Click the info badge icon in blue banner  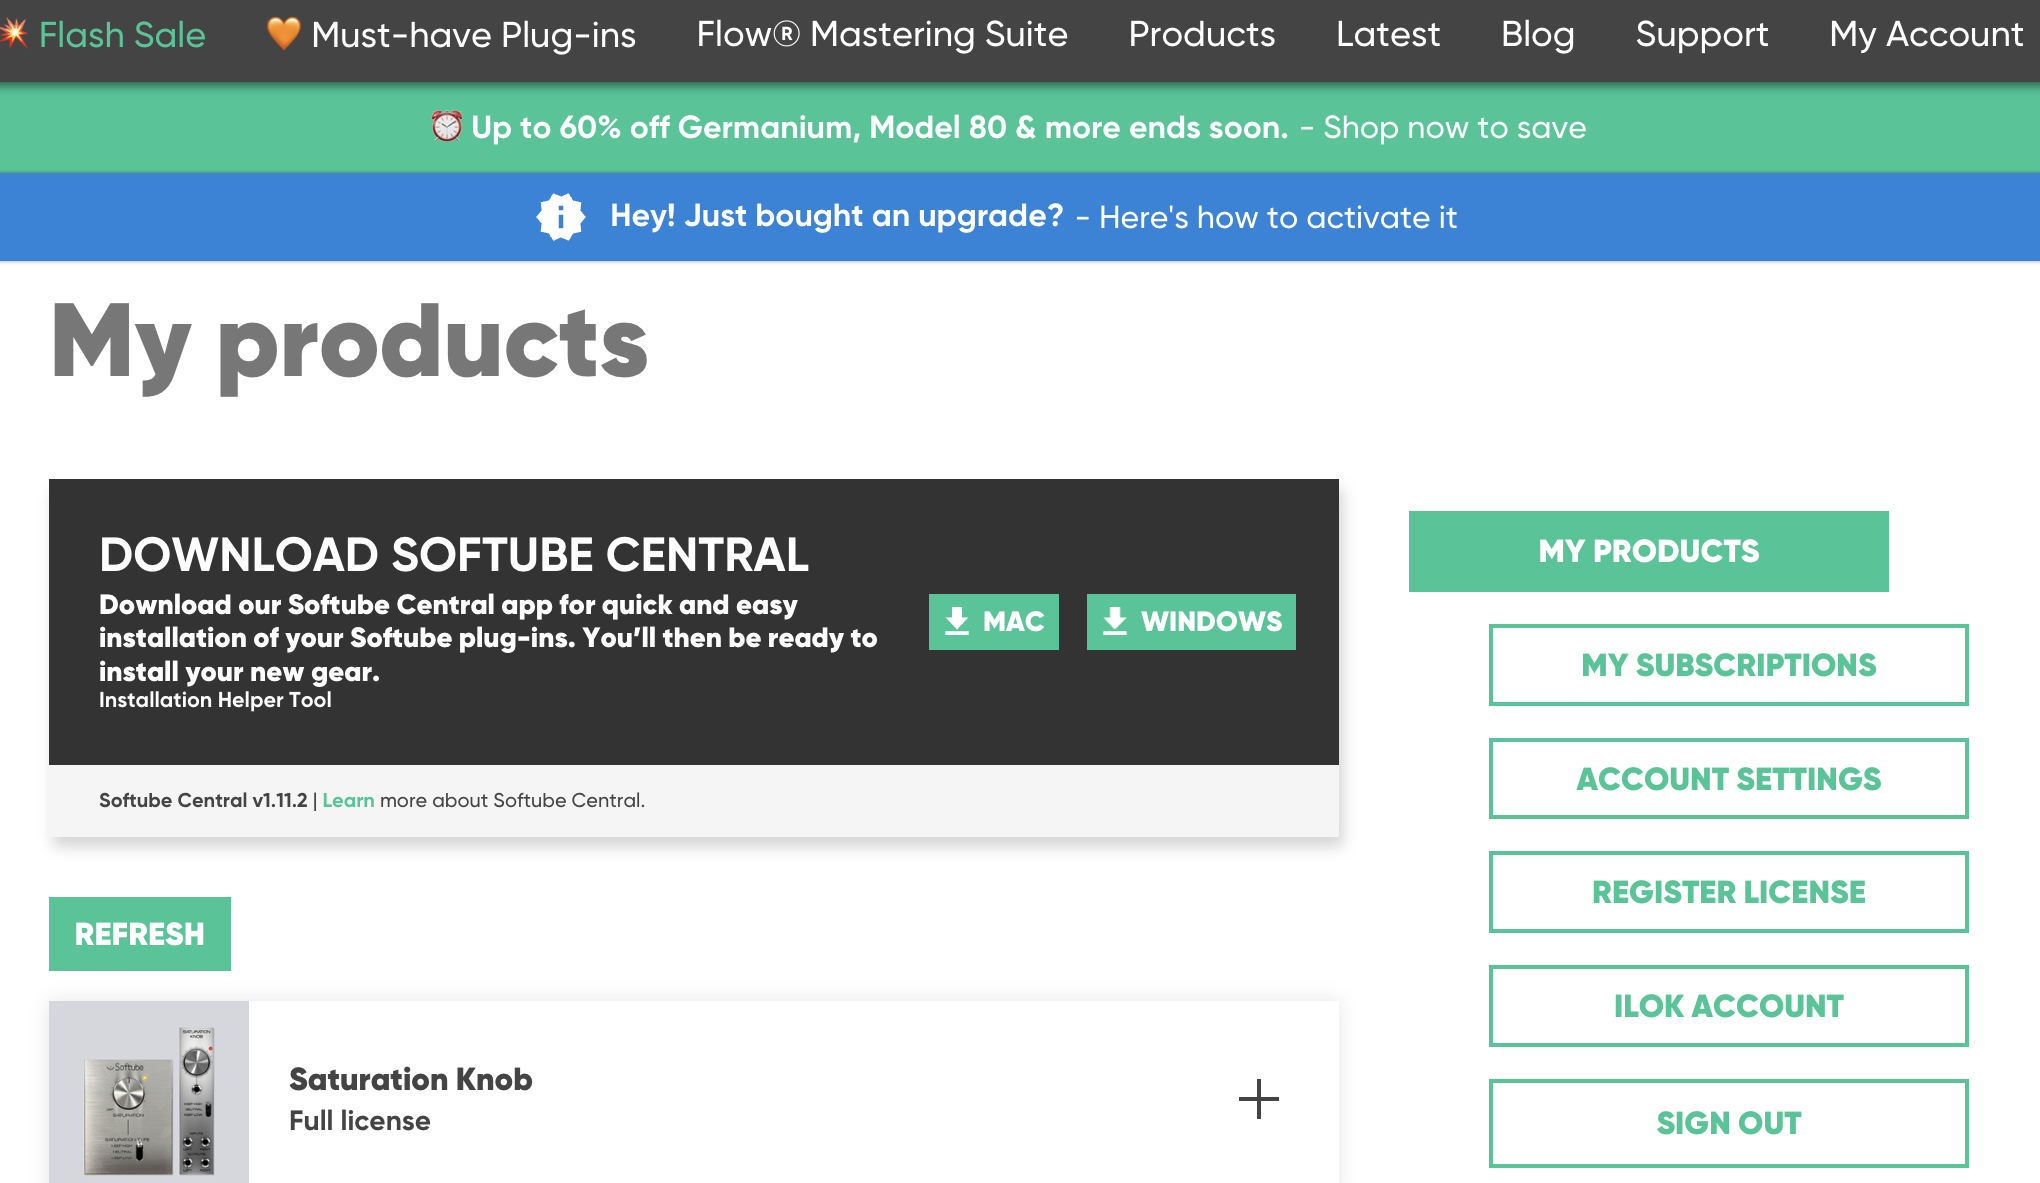click(560, 217)
